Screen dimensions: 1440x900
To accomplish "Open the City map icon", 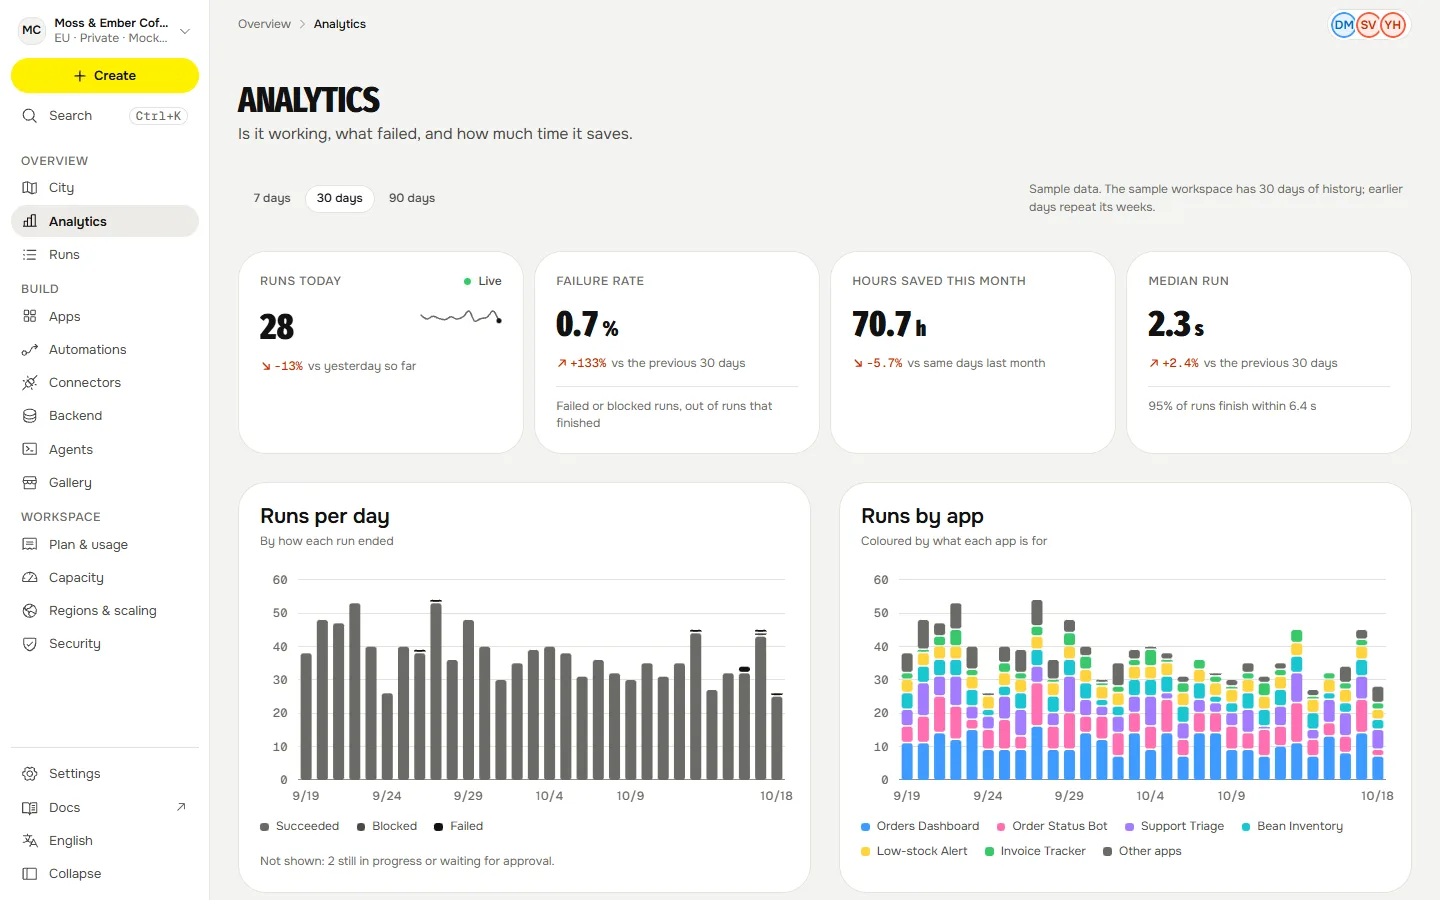I will tap(30, 188).
